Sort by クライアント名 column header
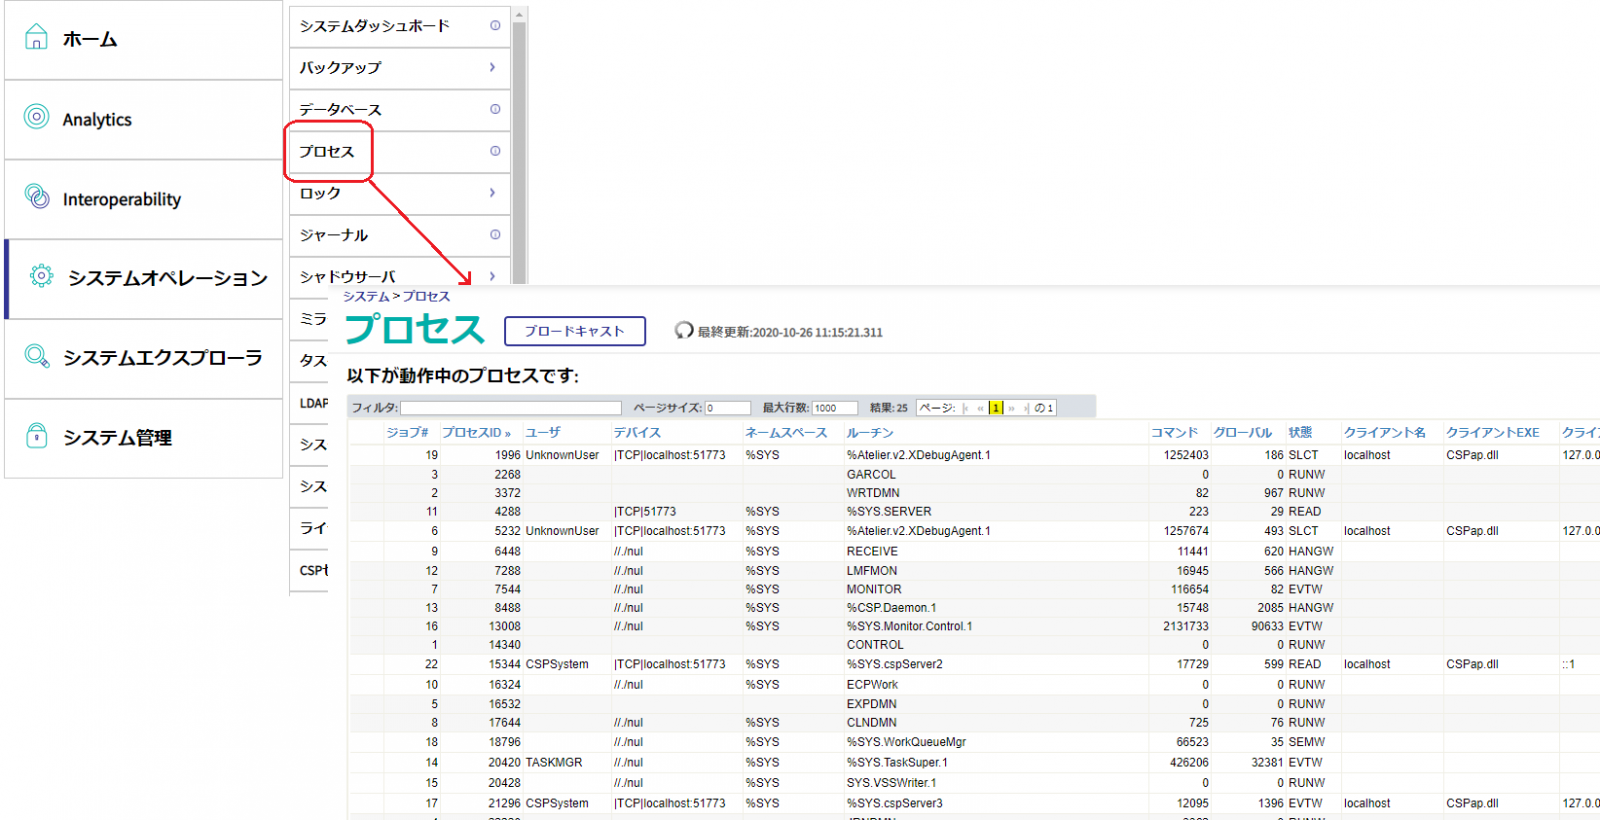This screenshot has width=1600, height=820. 1384,432
